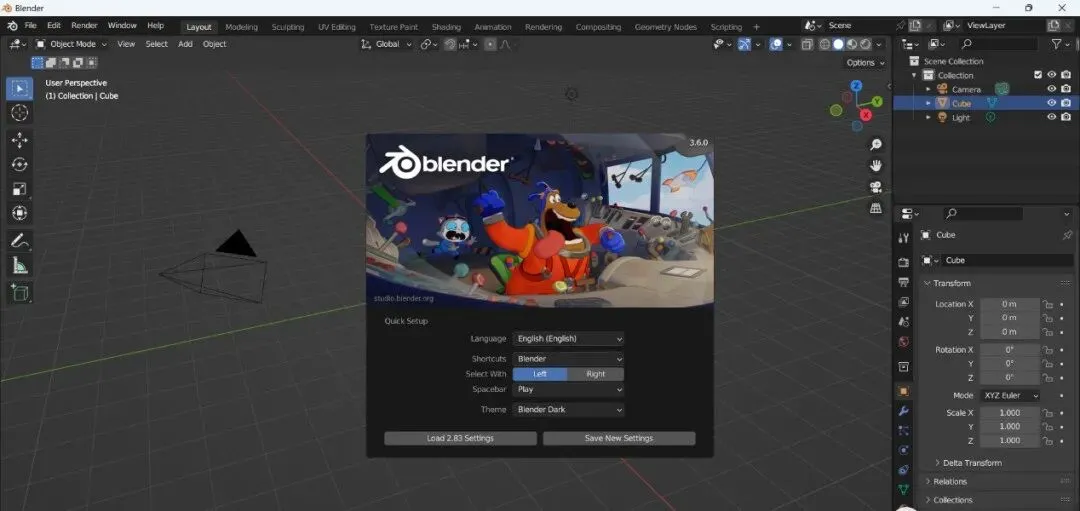Select the Measure tool

pos(19,265)
